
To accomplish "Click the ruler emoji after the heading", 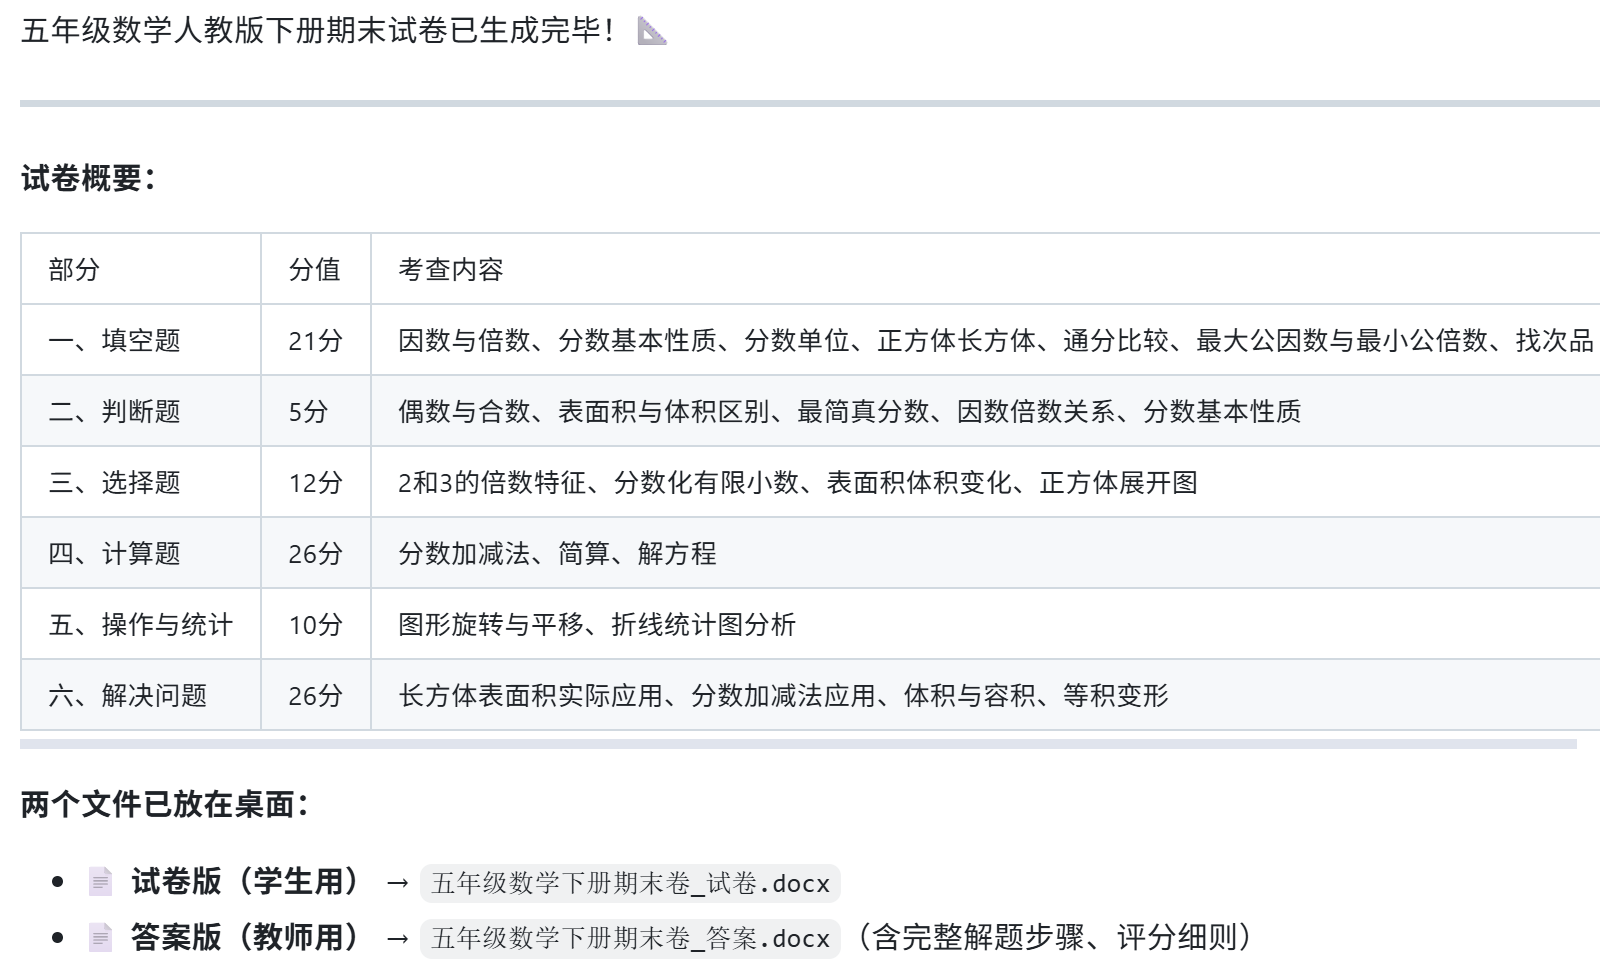I will tap(652, 31).
